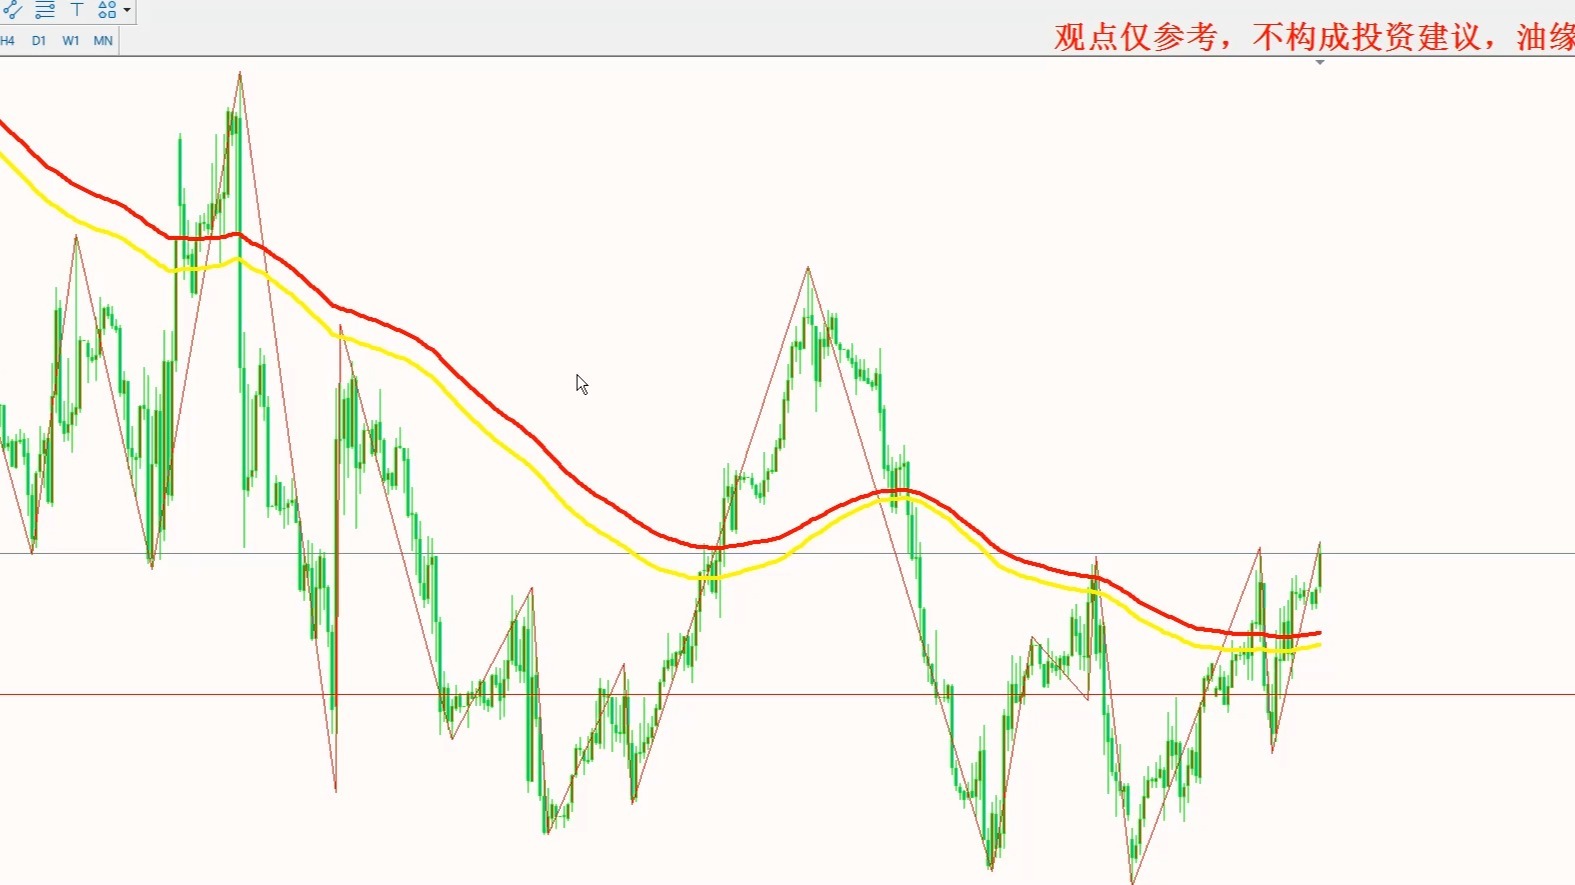Click the gray chart shift triangle marker
1575x885 pixels.
1320,63
